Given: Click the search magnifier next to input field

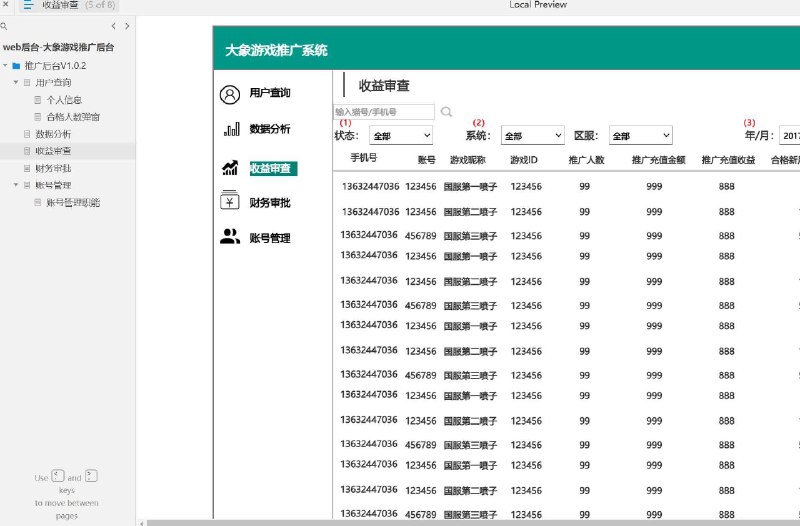Looking at the screenshot, I should (446, 111).
